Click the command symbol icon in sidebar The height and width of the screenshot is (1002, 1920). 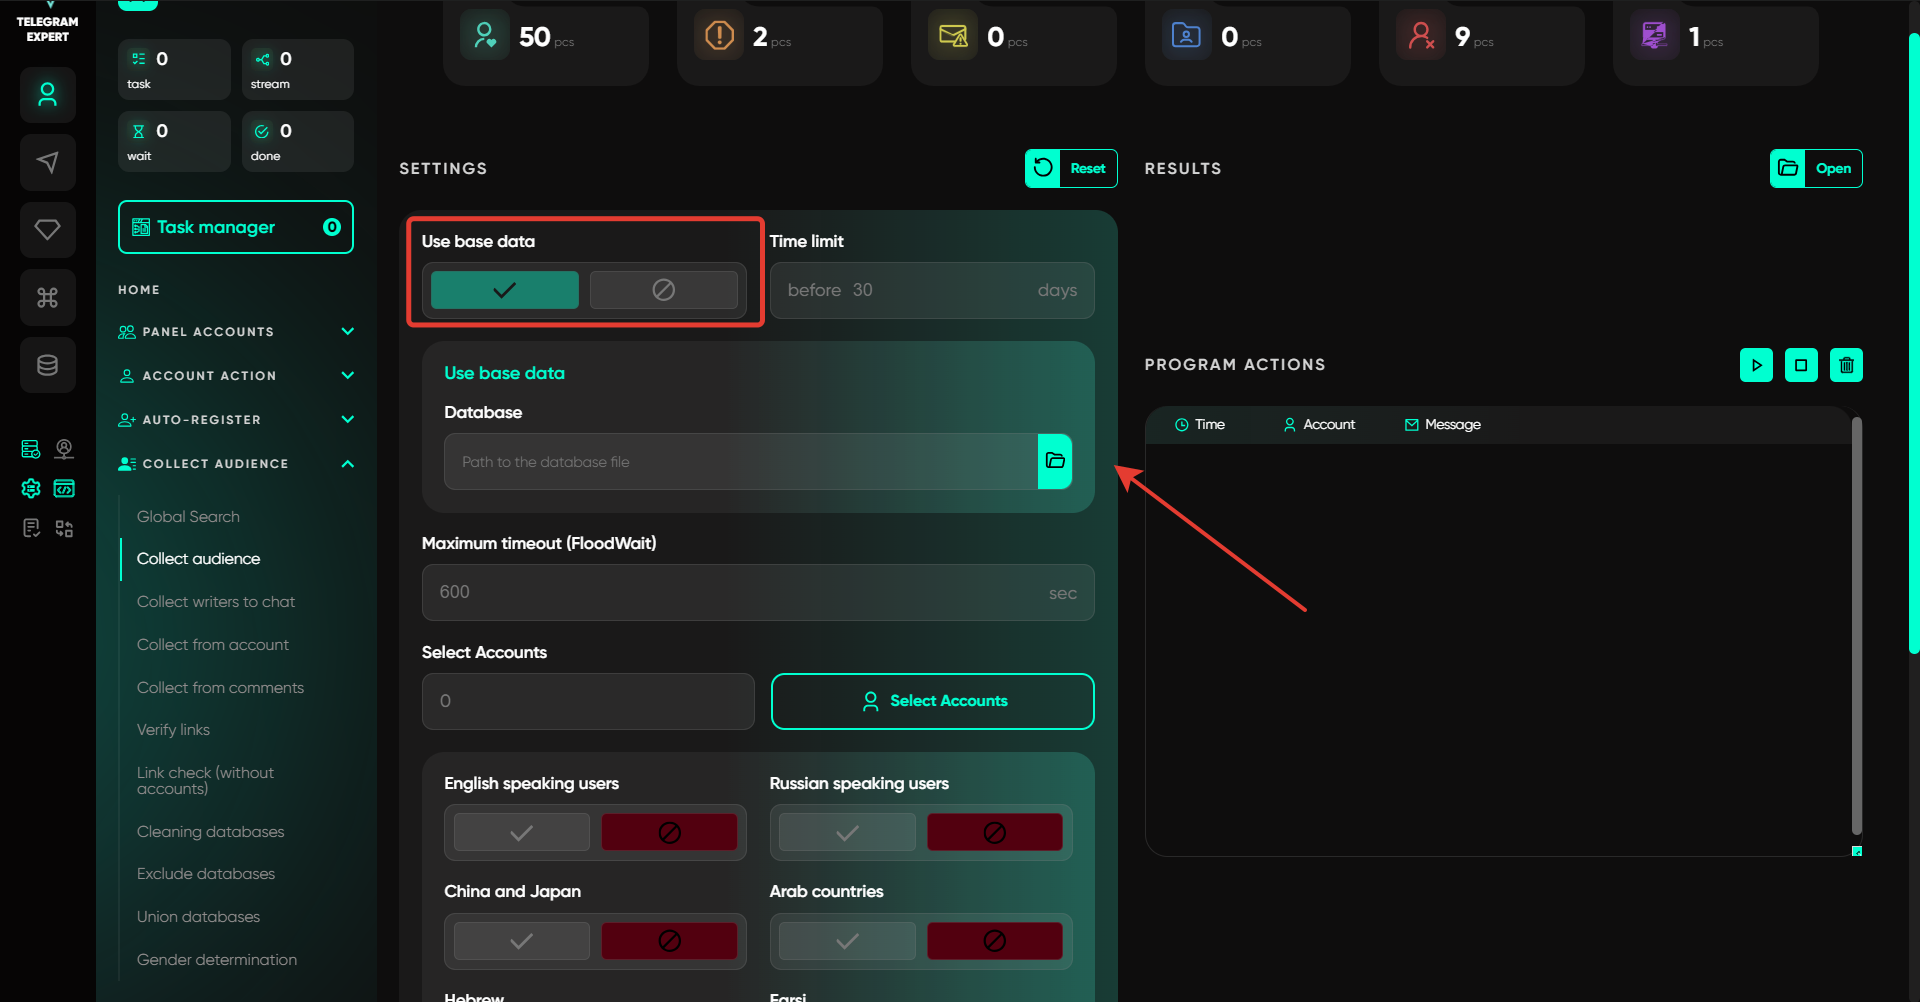(47, 297)
